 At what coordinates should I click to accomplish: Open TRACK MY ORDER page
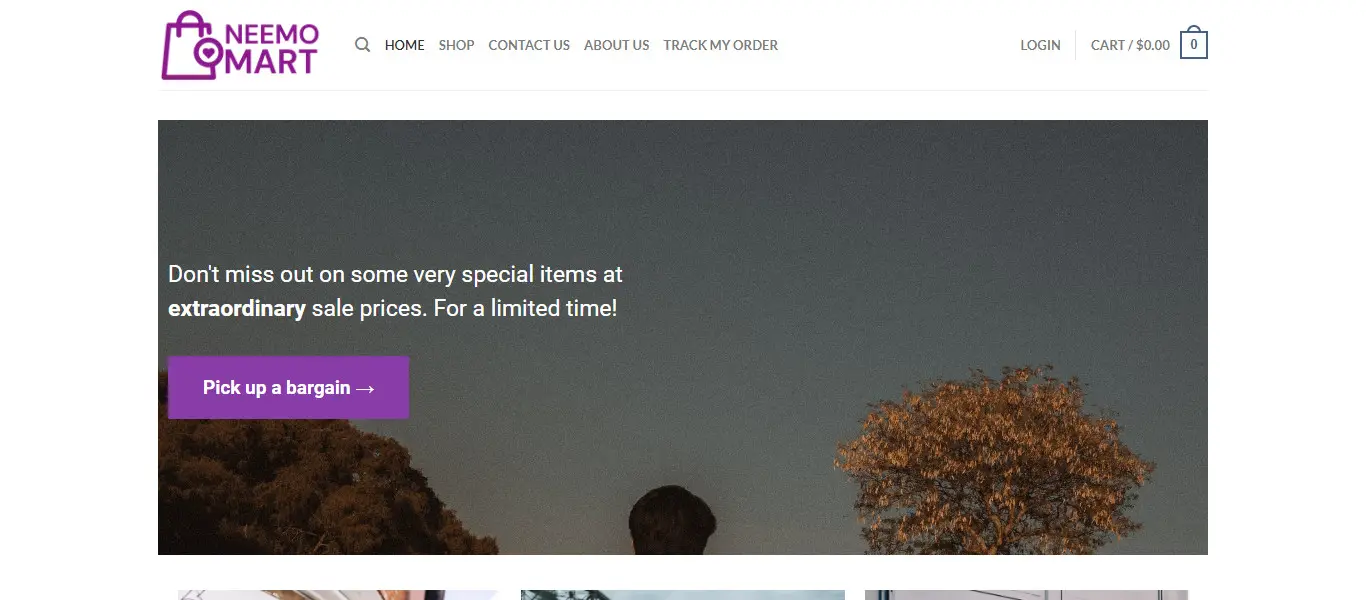click(x=720, y=45)
